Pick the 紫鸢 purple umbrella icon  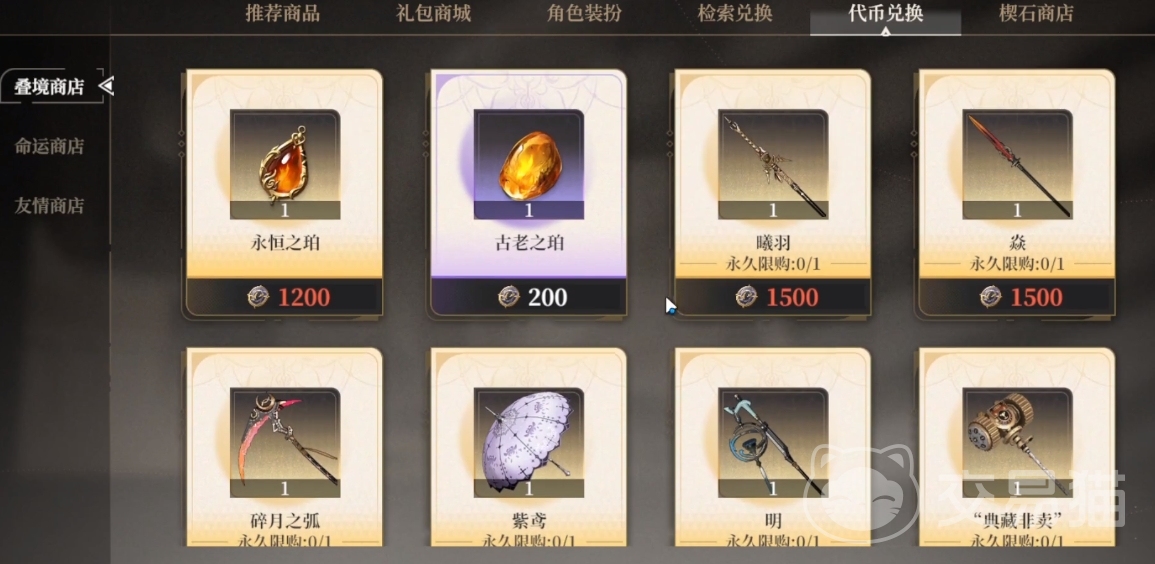(528, 443)
